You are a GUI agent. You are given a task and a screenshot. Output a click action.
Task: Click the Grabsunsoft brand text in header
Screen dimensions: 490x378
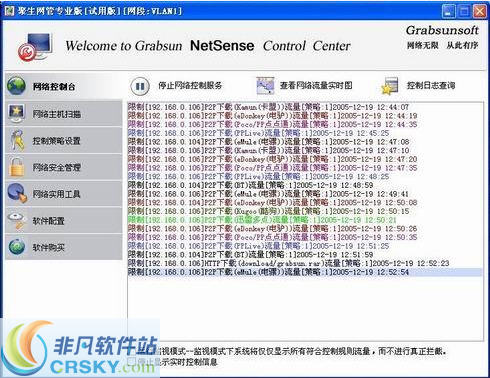click(x=442, y=30)
